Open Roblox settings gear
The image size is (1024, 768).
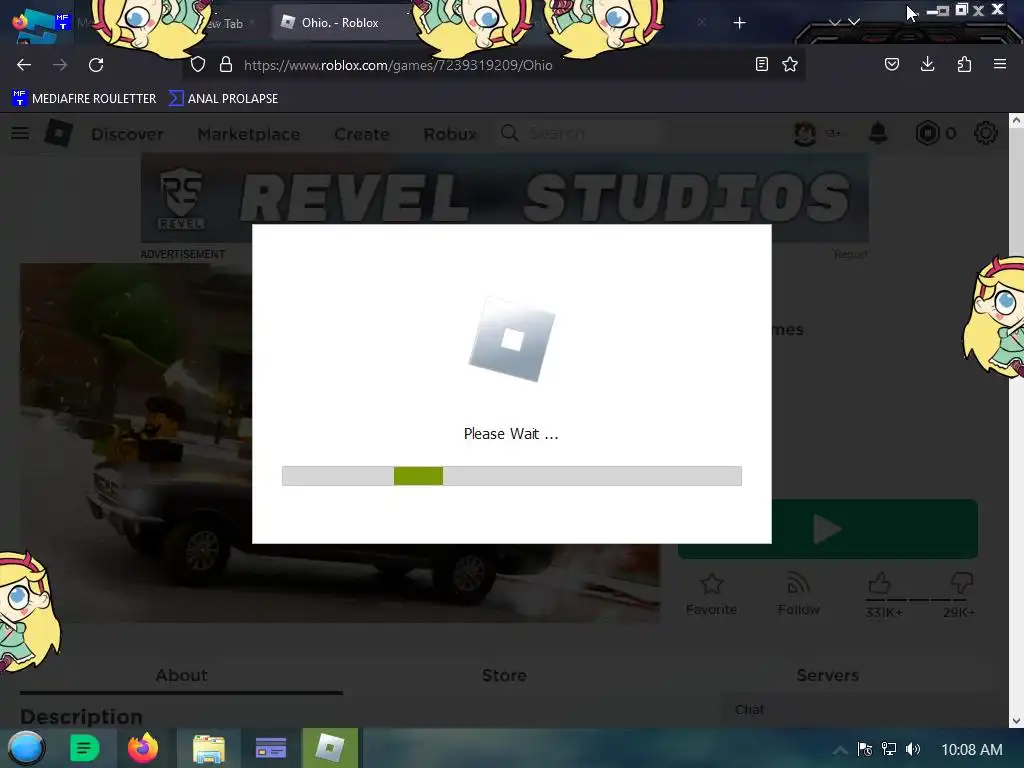point(985,133)
